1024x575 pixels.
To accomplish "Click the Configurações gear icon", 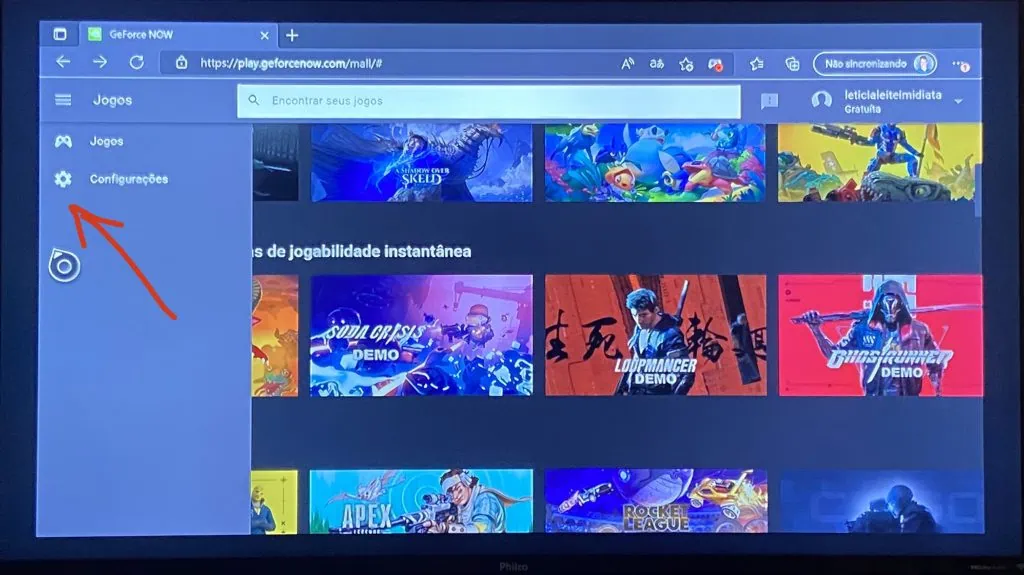I will (x=63, y=179).
